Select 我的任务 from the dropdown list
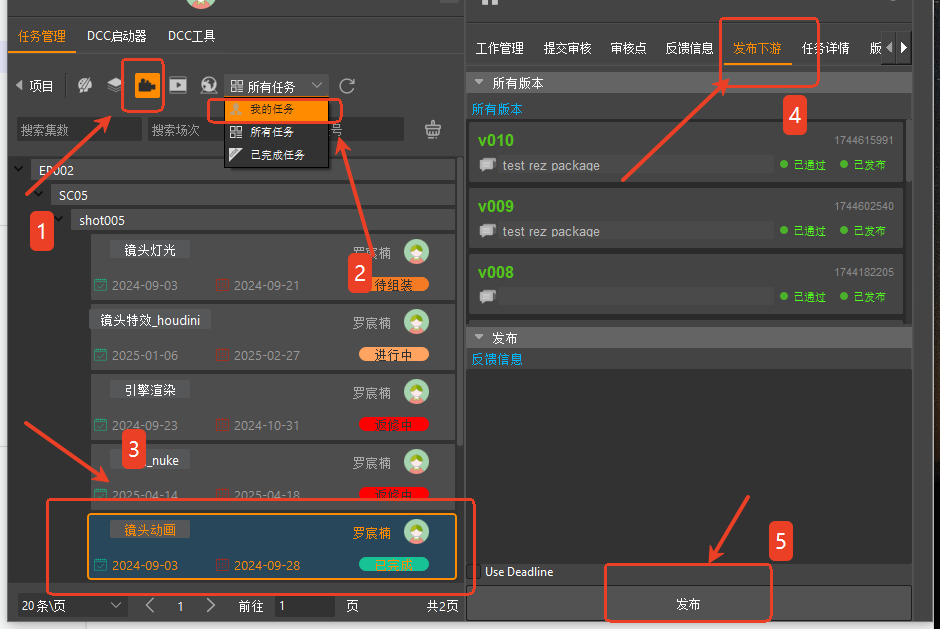 [x=272, y=109]
